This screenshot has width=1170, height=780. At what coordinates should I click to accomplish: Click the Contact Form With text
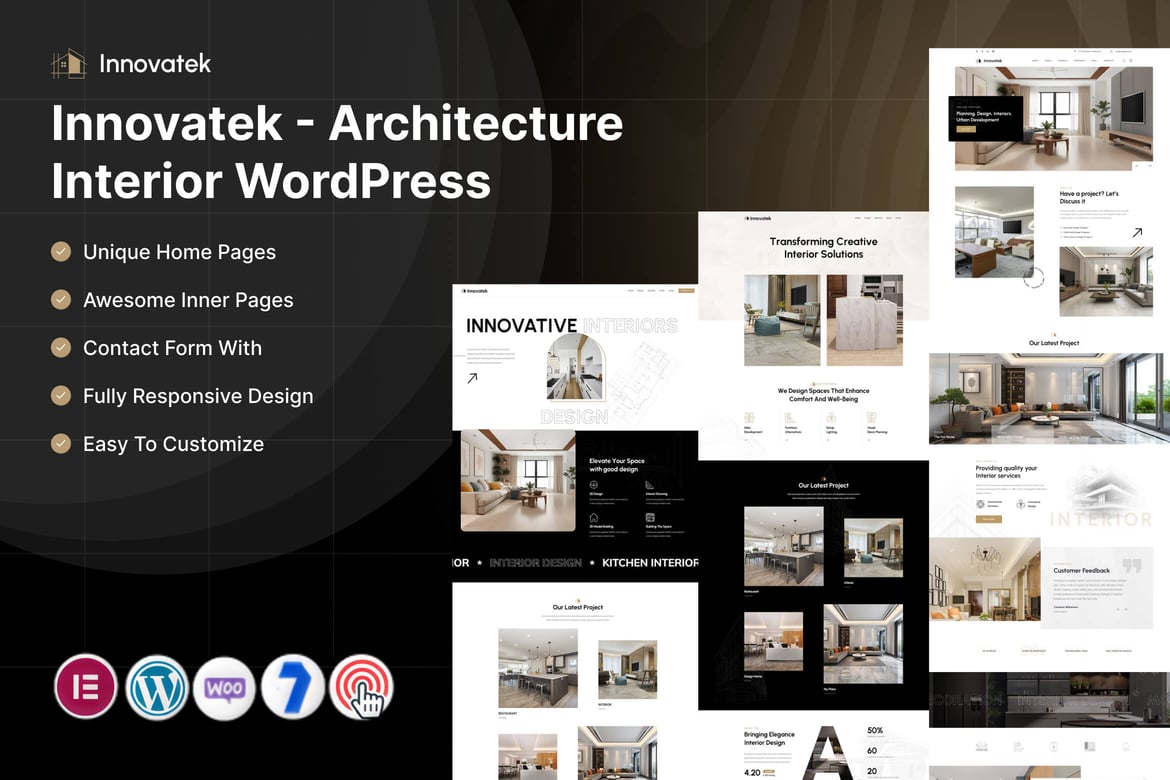pyautogui.click(x=172, y=348)
